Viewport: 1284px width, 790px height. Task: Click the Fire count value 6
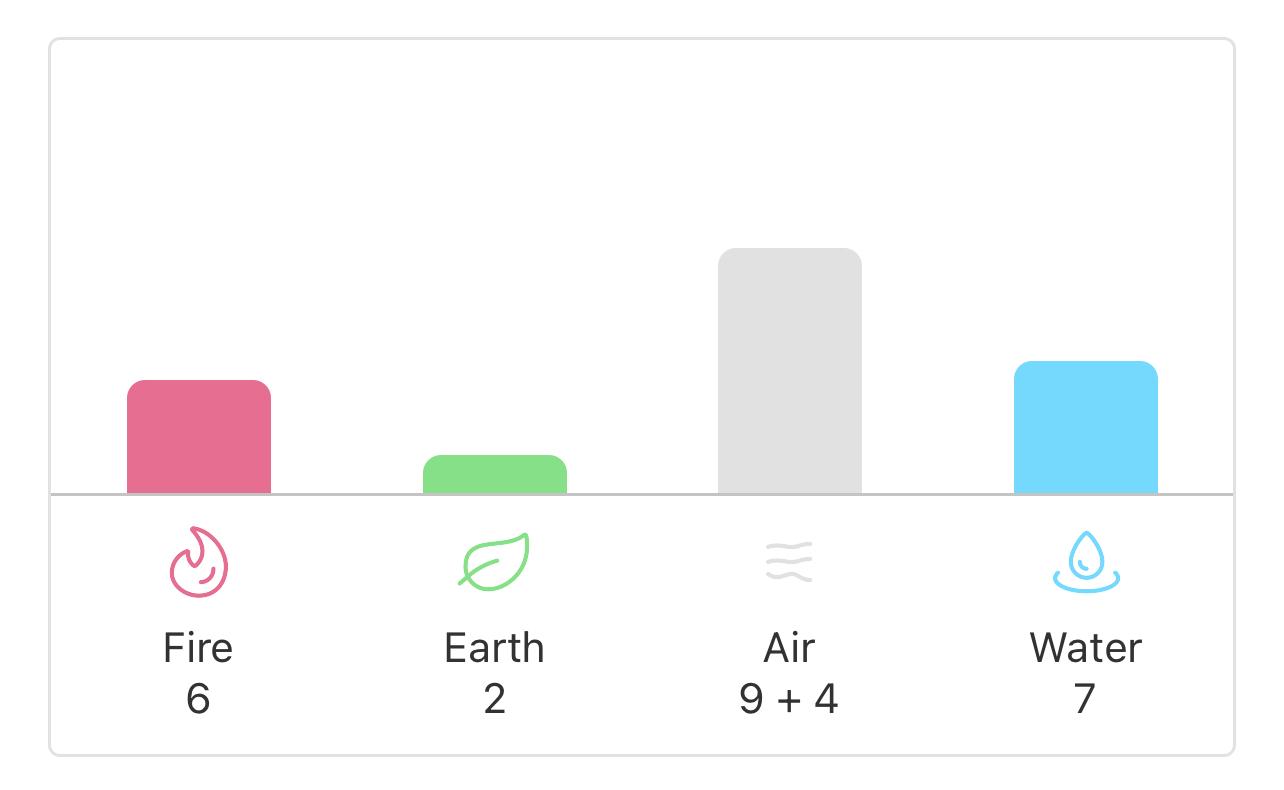pyautogui.click(x=198, y=698)
